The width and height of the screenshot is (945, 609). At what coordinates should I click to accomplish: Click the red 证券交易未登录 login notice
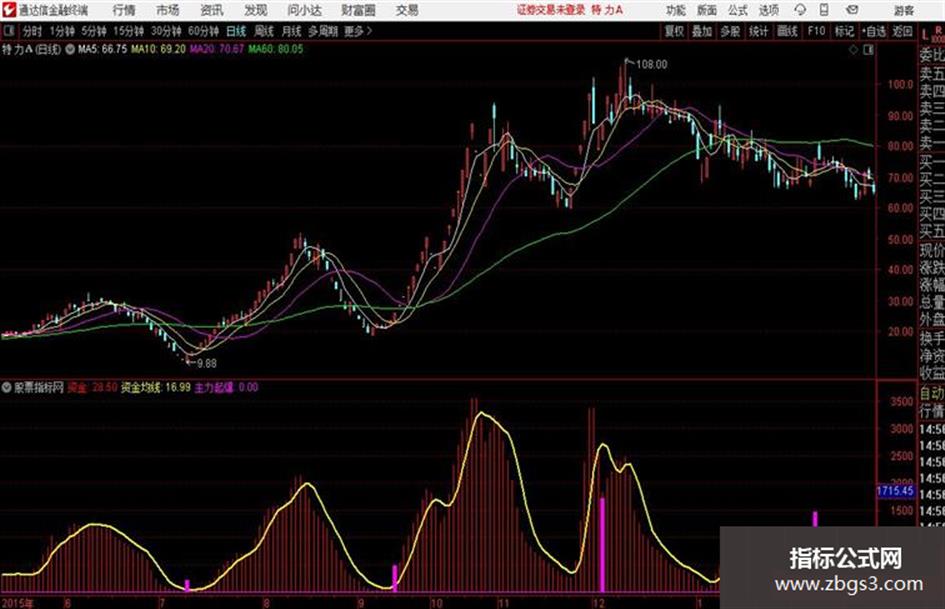click(x=551, y=10)
